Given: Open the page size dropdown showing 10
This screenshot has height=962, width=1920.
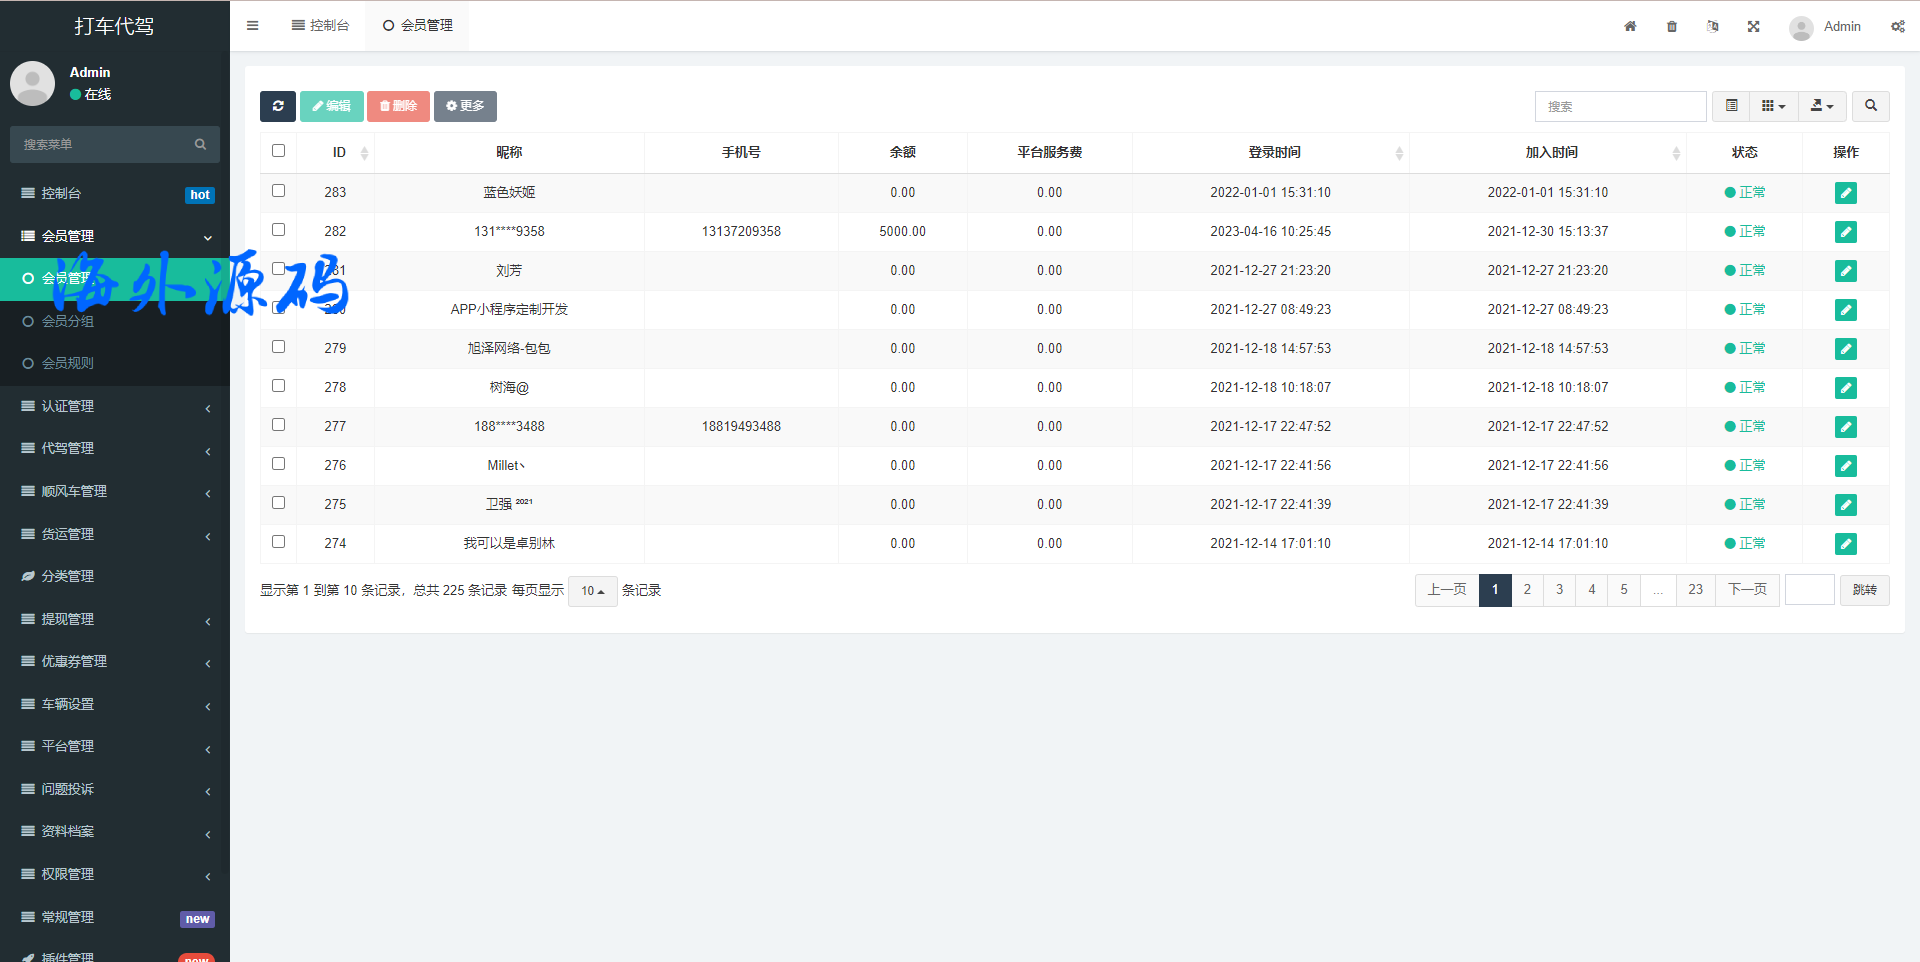Looking at the screenshot, I should [x=592, y=591].
